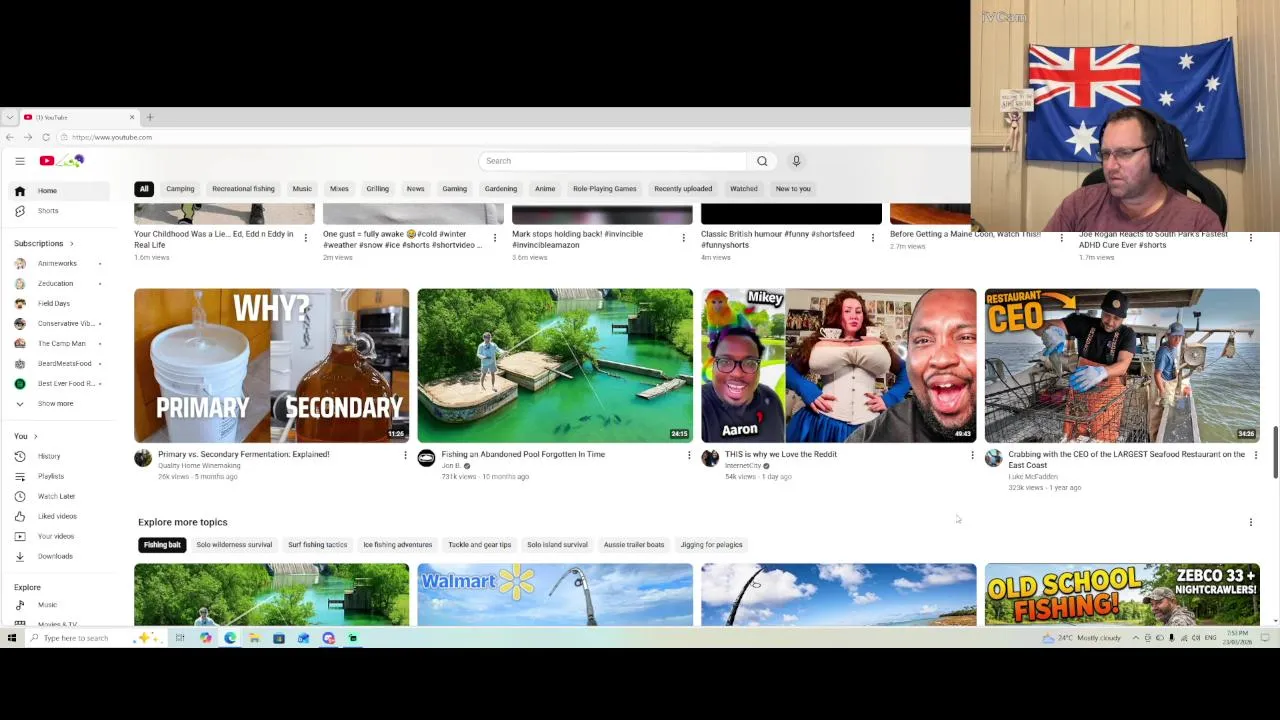Open options for Classic British humour short
Image resolution: width=1280 pixels, height=720 pixels.
[x=872, y=238]
